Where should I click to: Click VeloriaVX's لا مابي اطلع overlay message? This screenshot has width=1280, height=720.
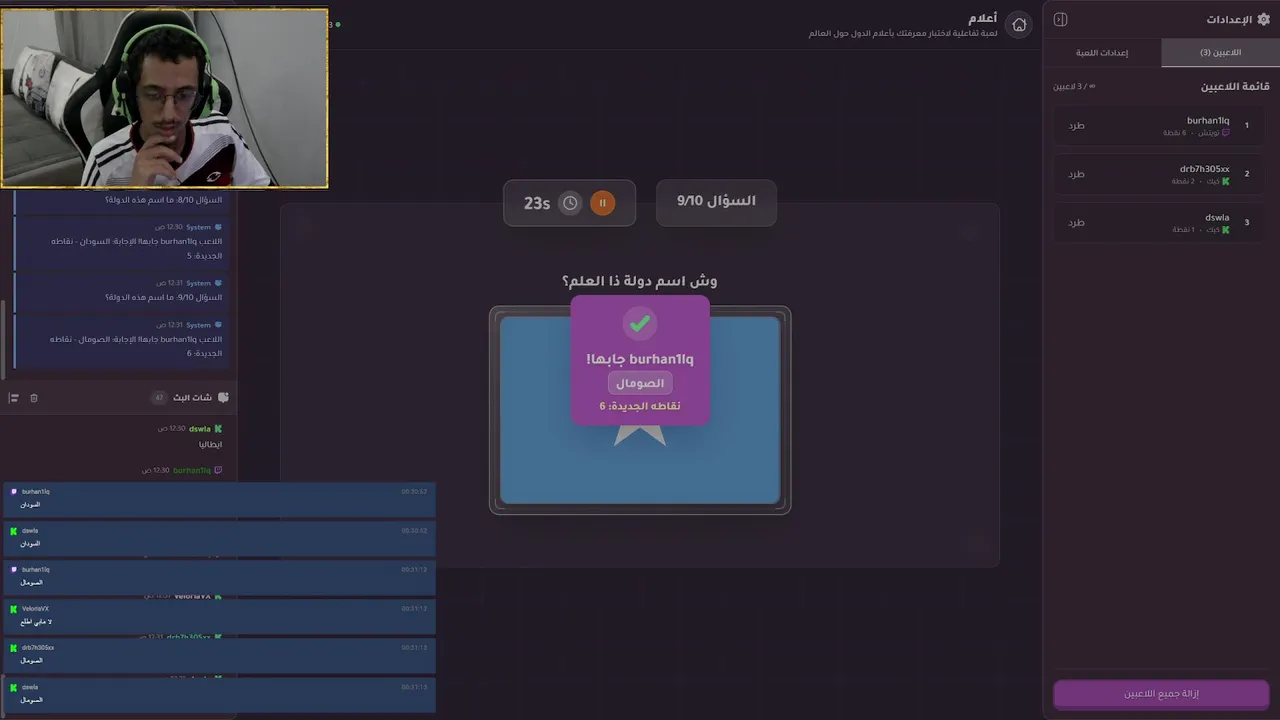(x=219, y=616)
